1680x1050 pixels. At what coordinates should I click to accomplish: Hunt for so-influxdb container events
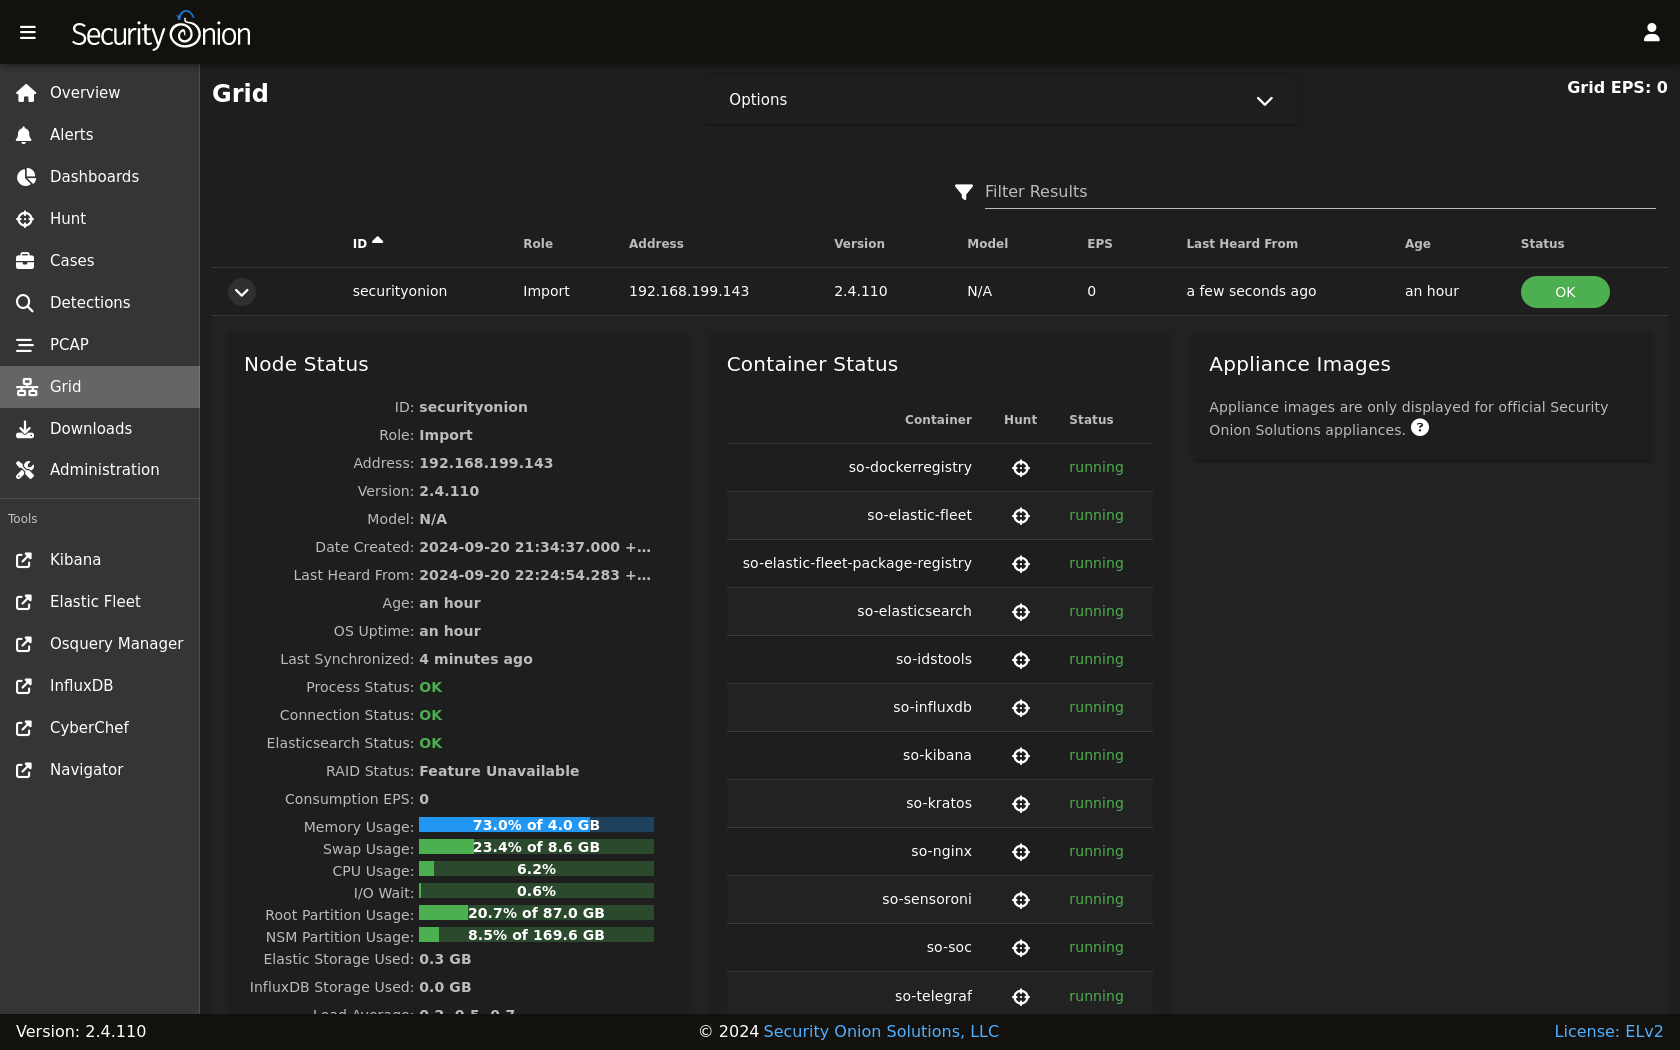click(x=1021, y=708)
